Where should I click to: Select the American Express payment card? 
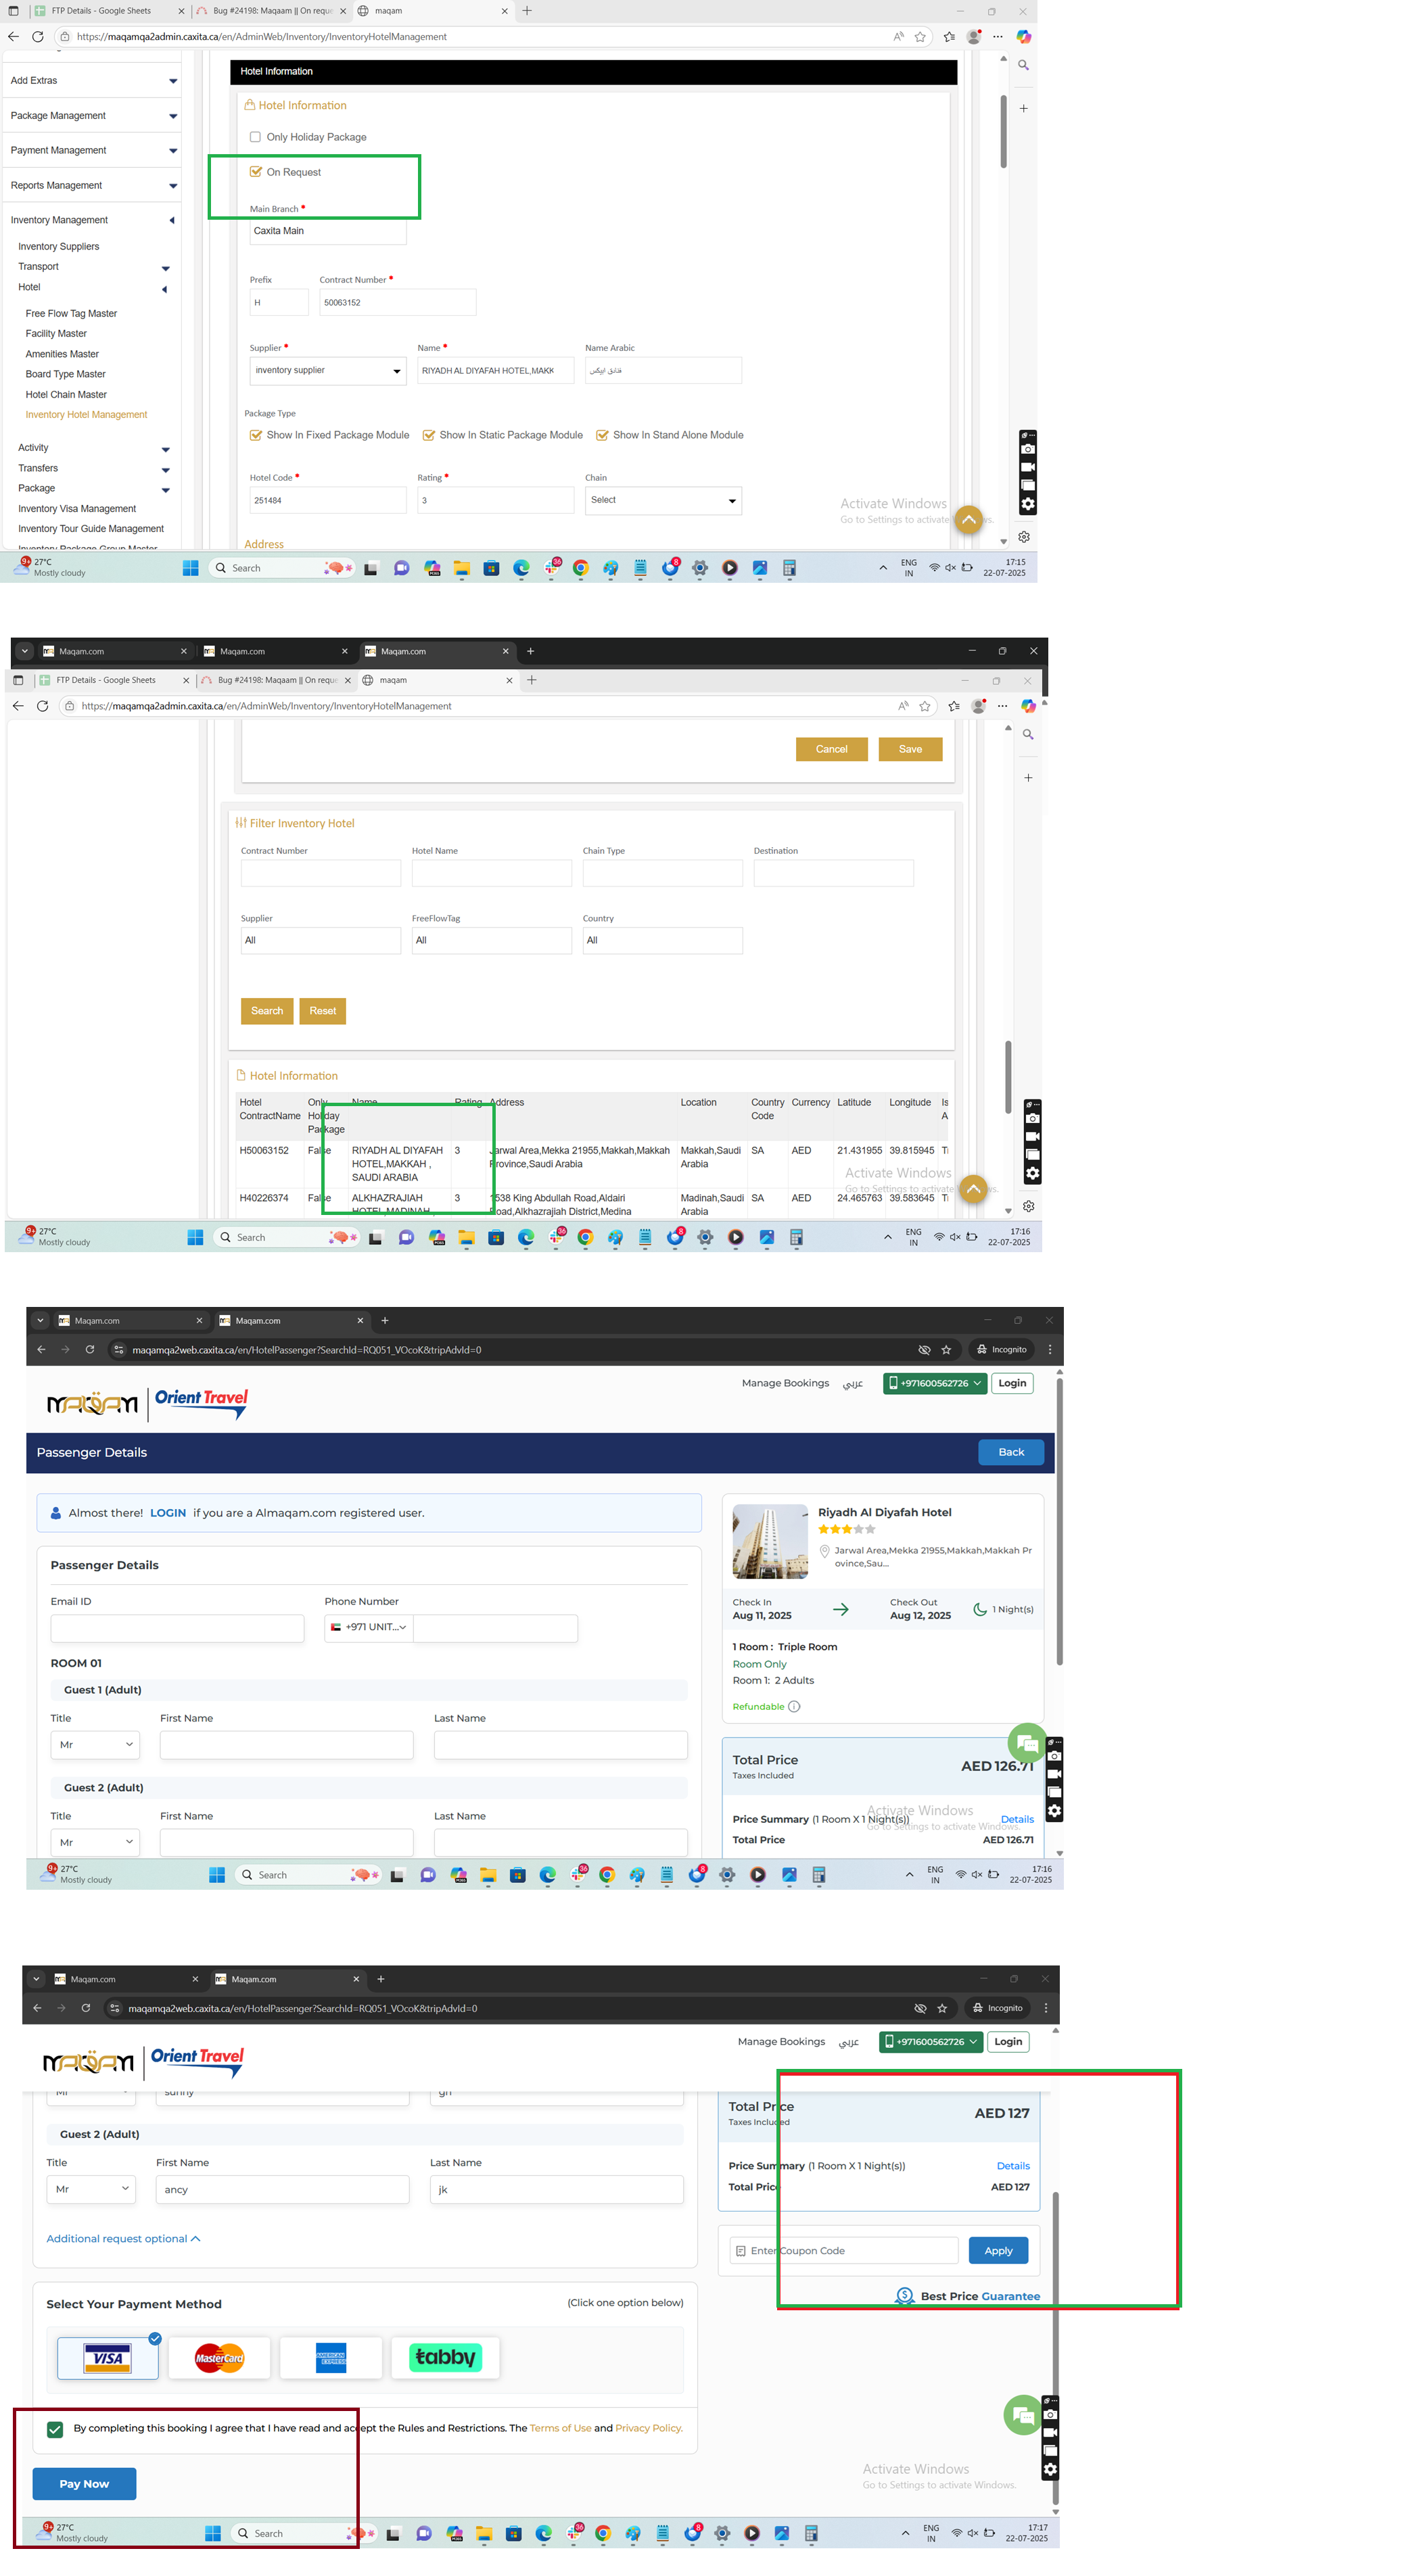[x=331, y=2358]
